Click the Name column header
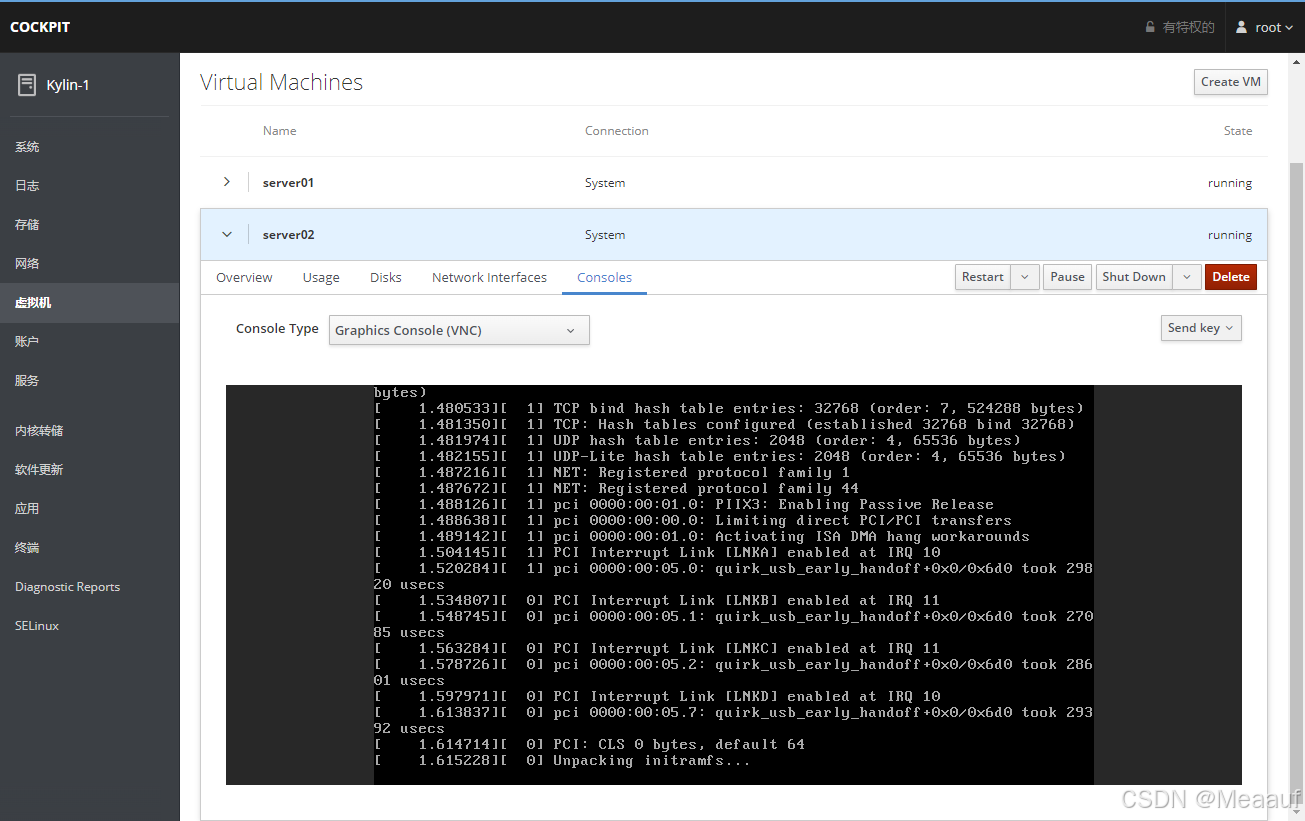The height and width of the screenshot is (821, 1305). [279, 131]
